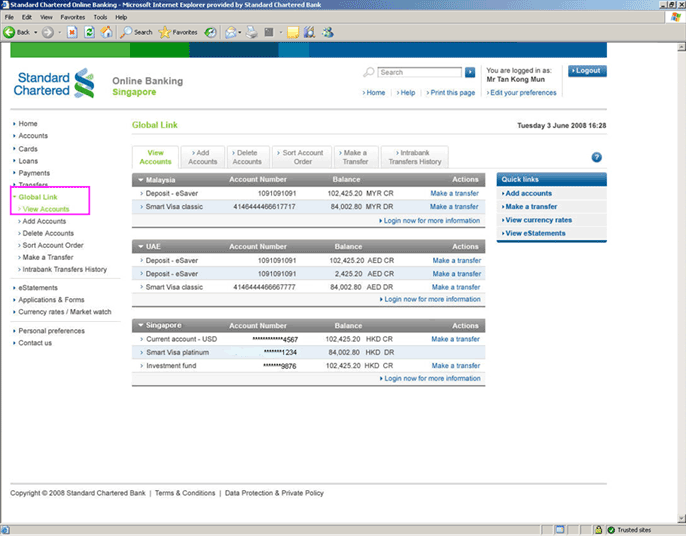Click the browser Forward arrow icon
Screen dimensions: 686x536
[48, 32]
